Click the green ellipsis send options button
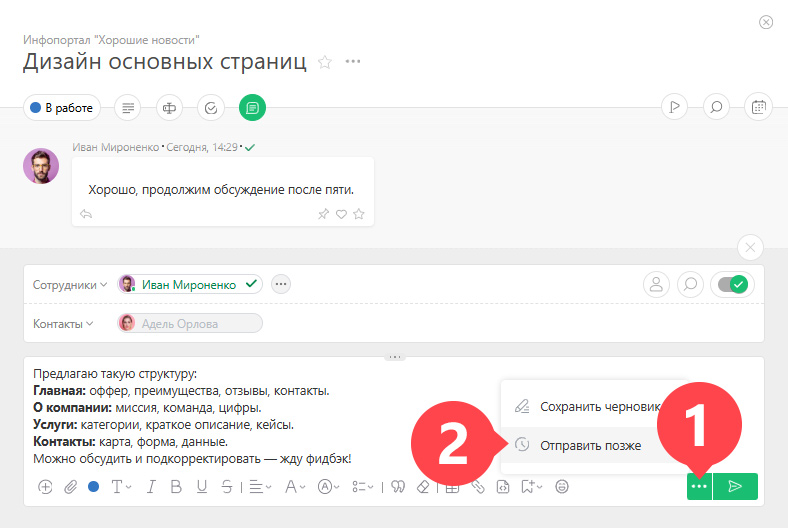The width and height of the screenshot is (788, 528). tap(699, 486)
